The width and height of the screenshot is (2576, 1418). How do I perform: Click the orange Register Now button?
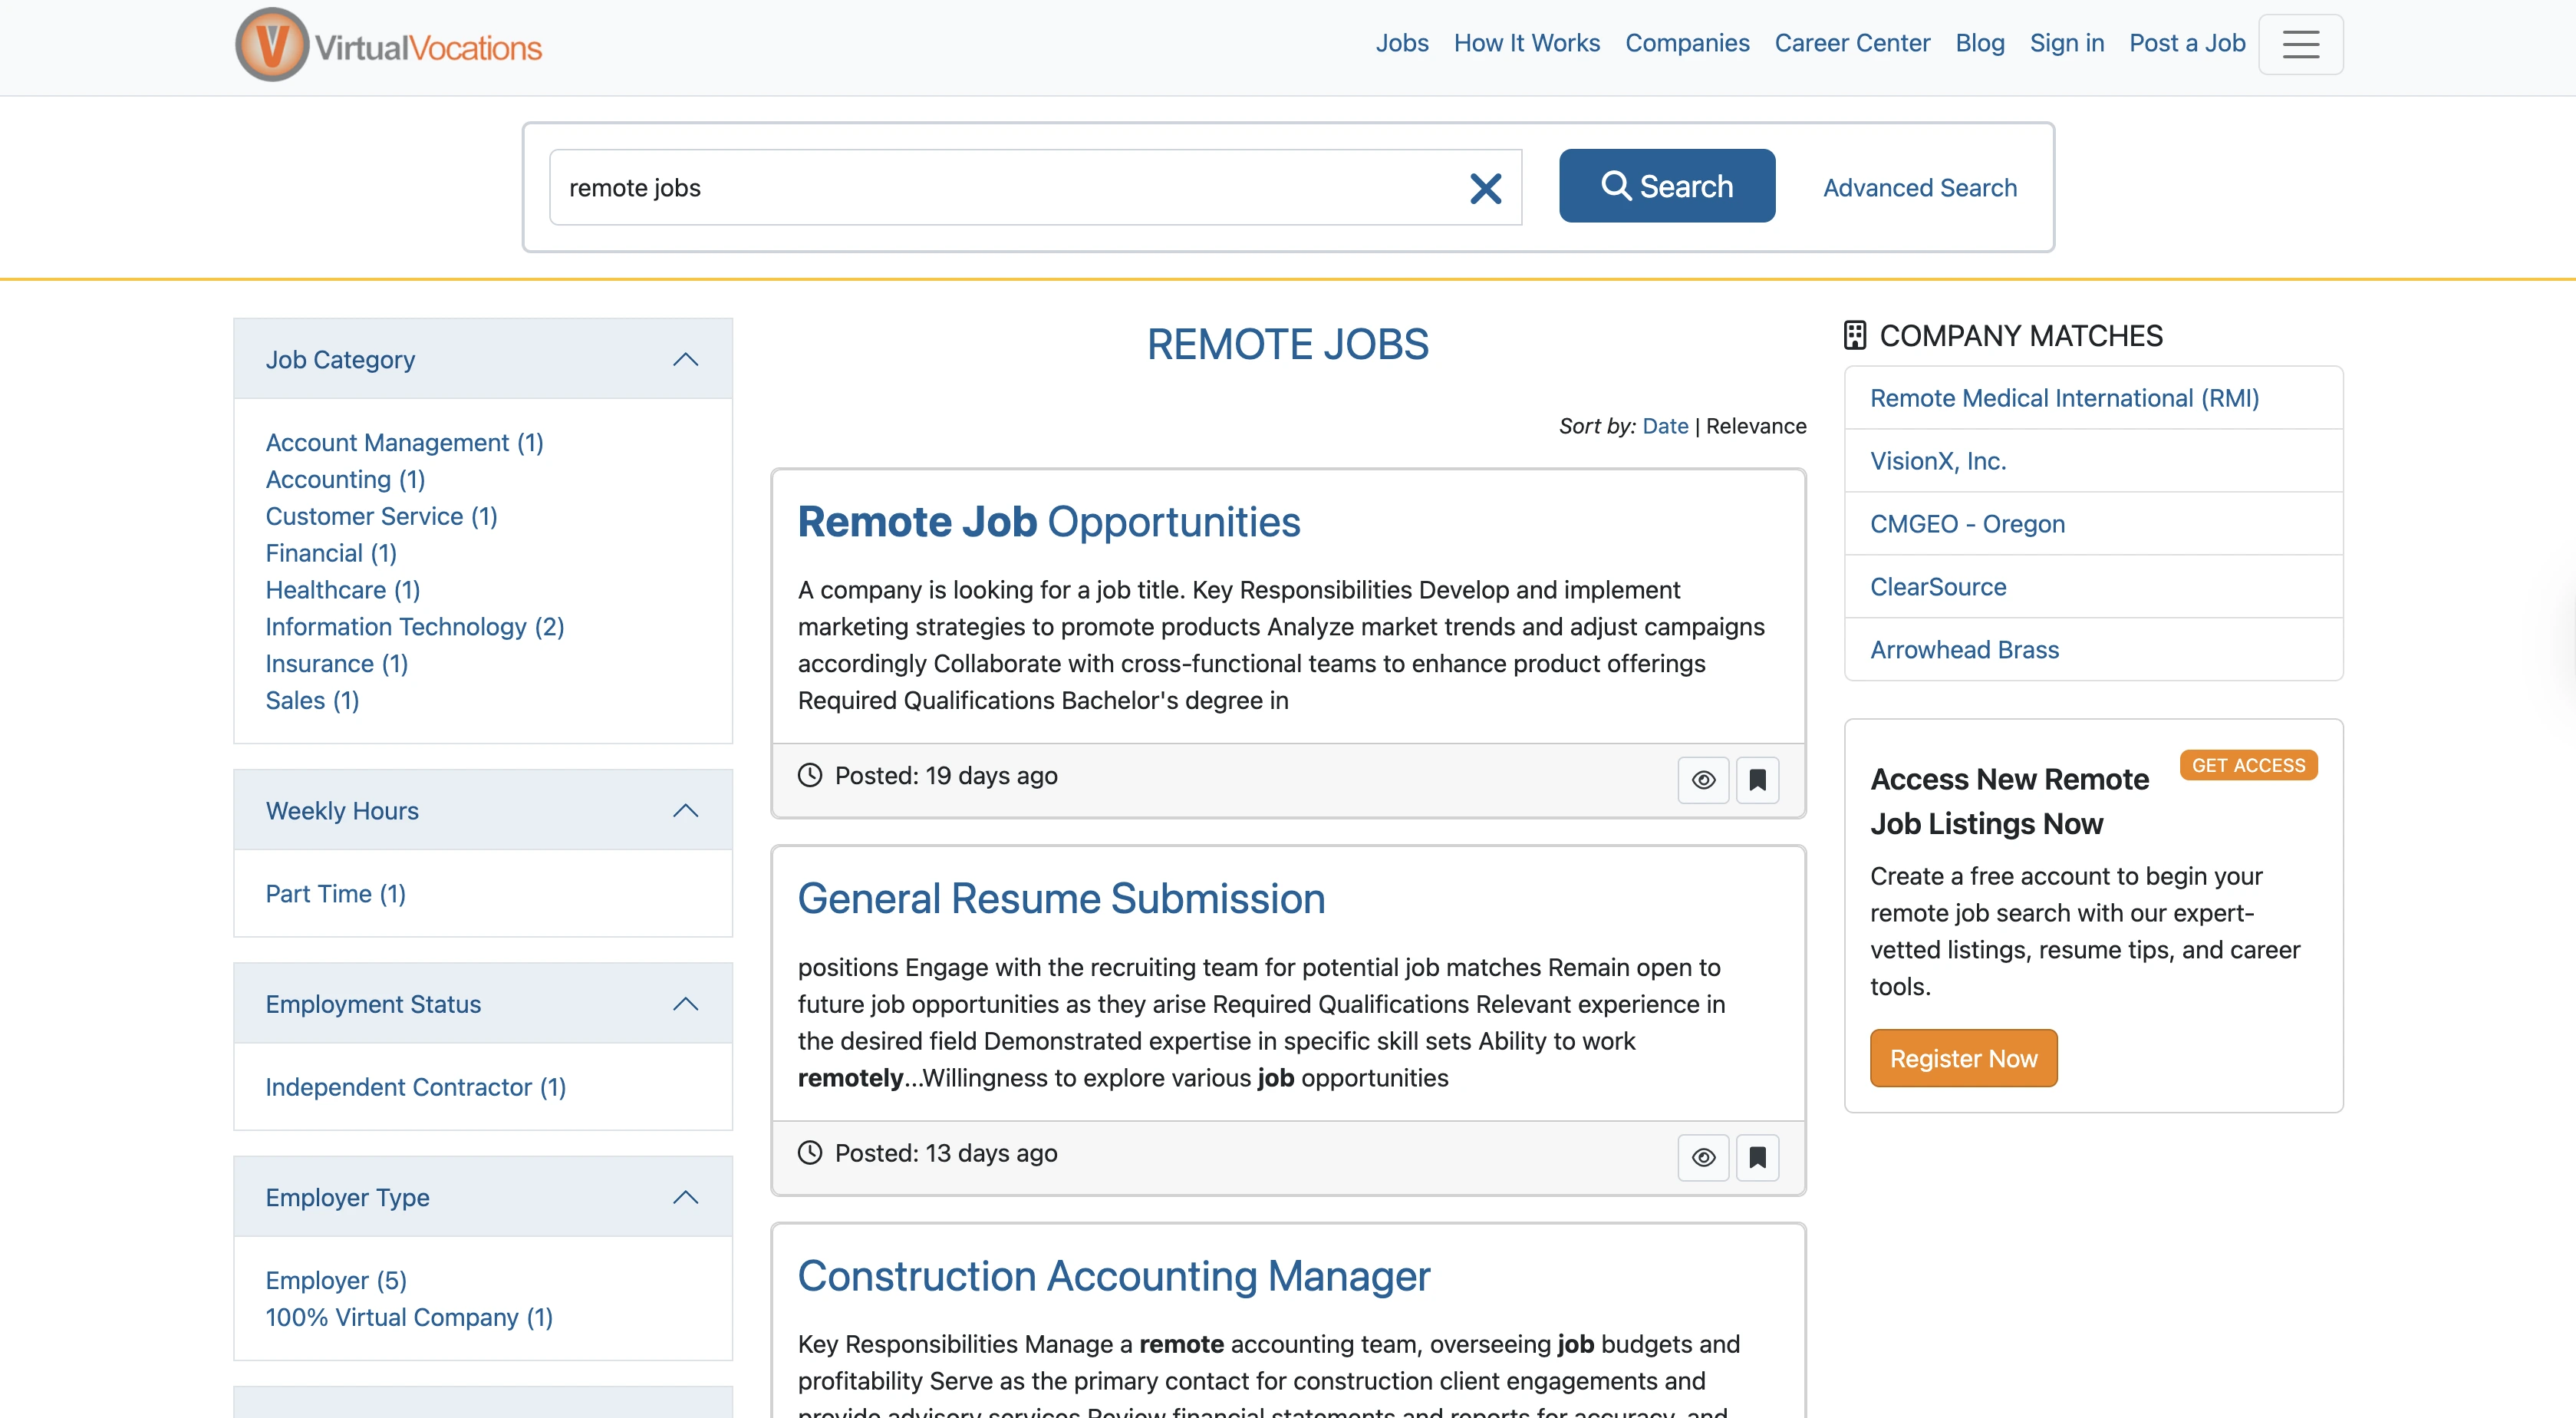pyautogui.click(x=1962, y=1058)
